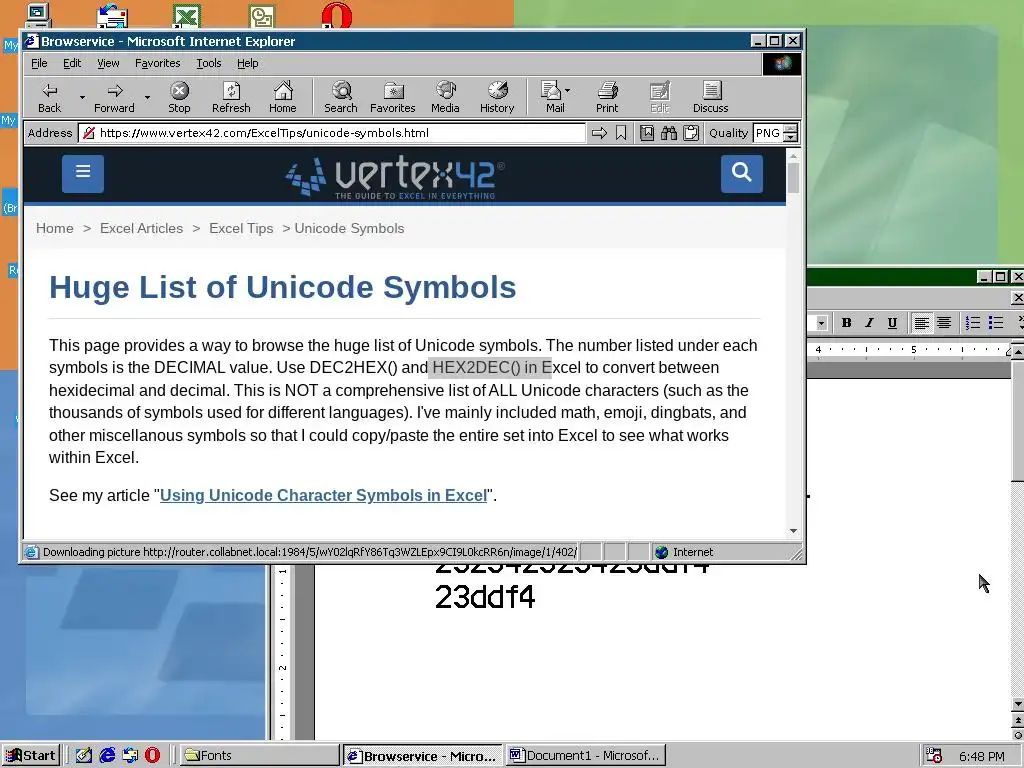Open the Help menu

[x=248, y=63]
